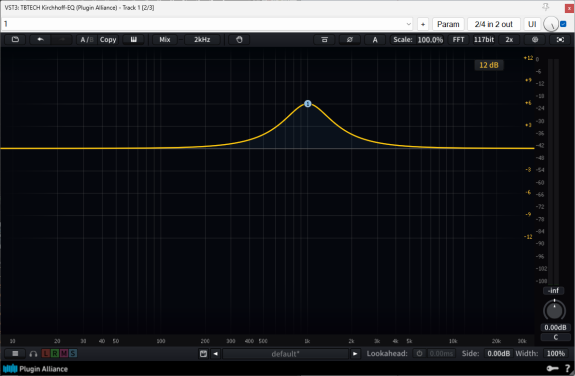Image resolution: width=575 pixels, height=376 pixels.
Task: Toggle the phase invert icon
Action: coord(349,40)
